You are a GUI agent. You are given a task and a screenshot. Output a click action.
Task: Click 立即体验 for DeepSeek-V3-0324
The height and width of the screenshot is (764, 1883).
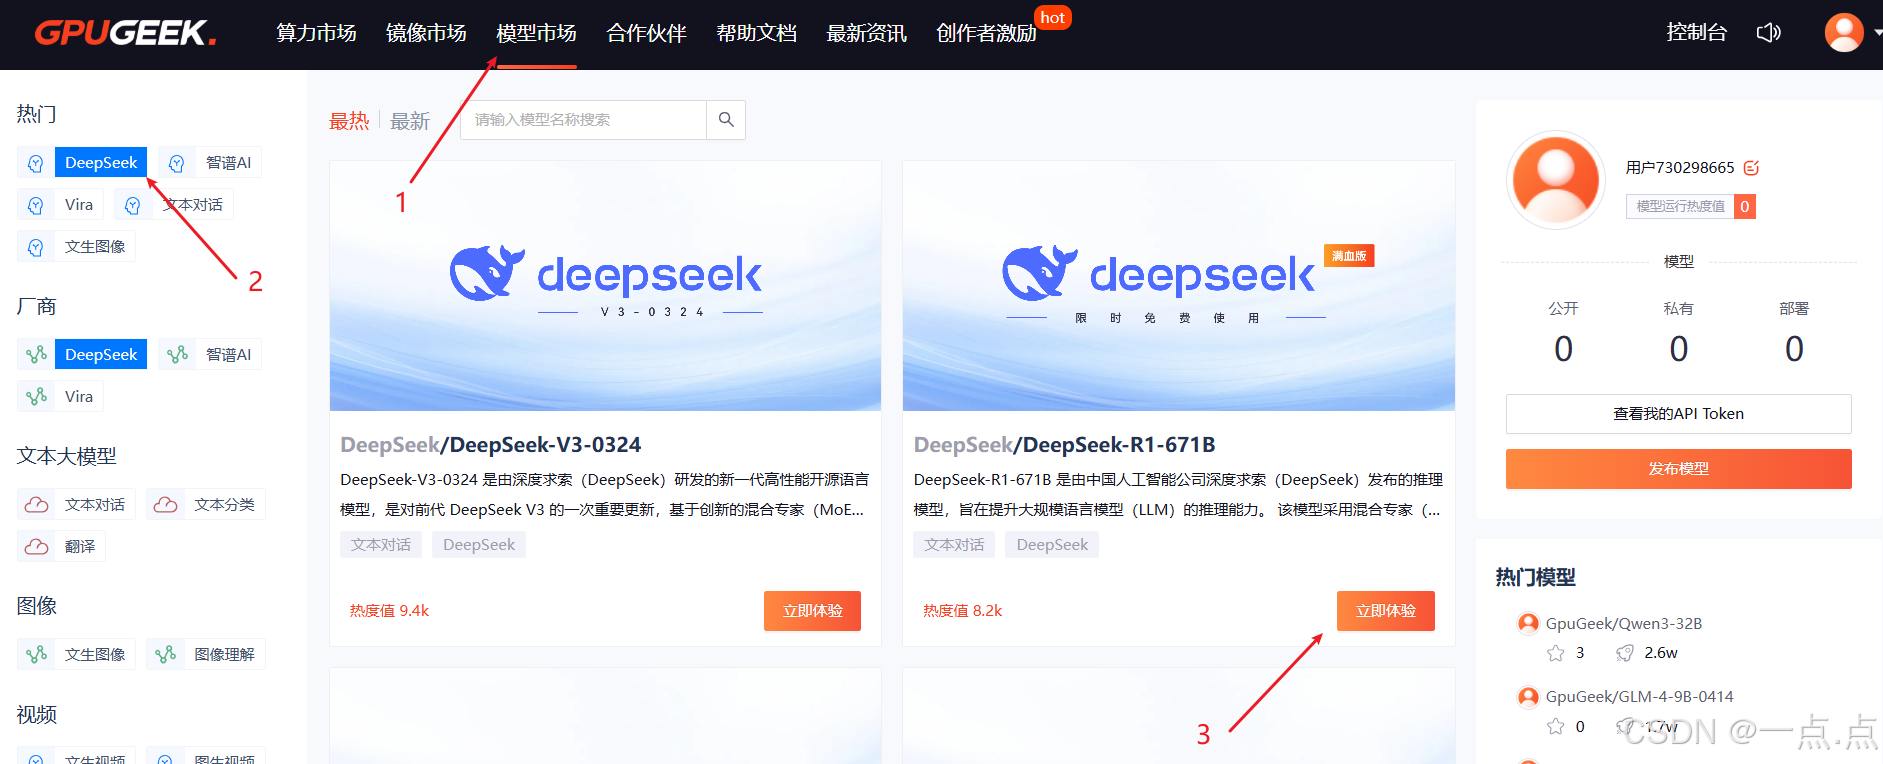click(812, 611)
